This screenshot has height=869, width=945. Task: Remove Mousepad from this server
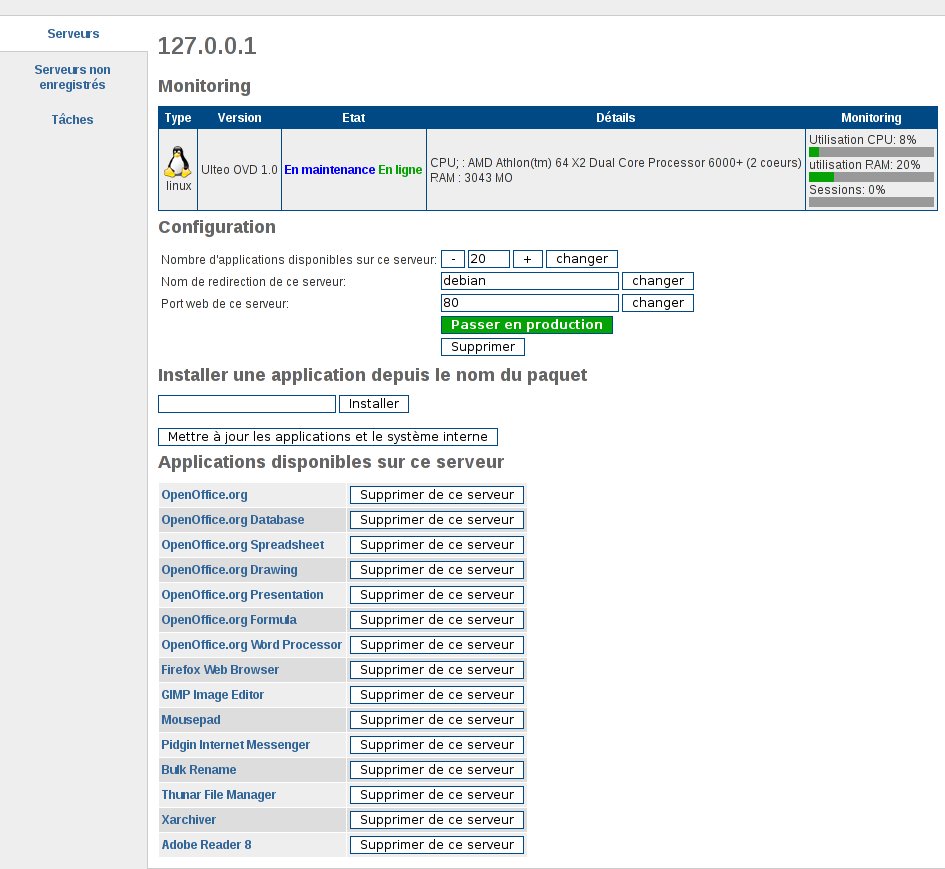(x=437, y=720)
